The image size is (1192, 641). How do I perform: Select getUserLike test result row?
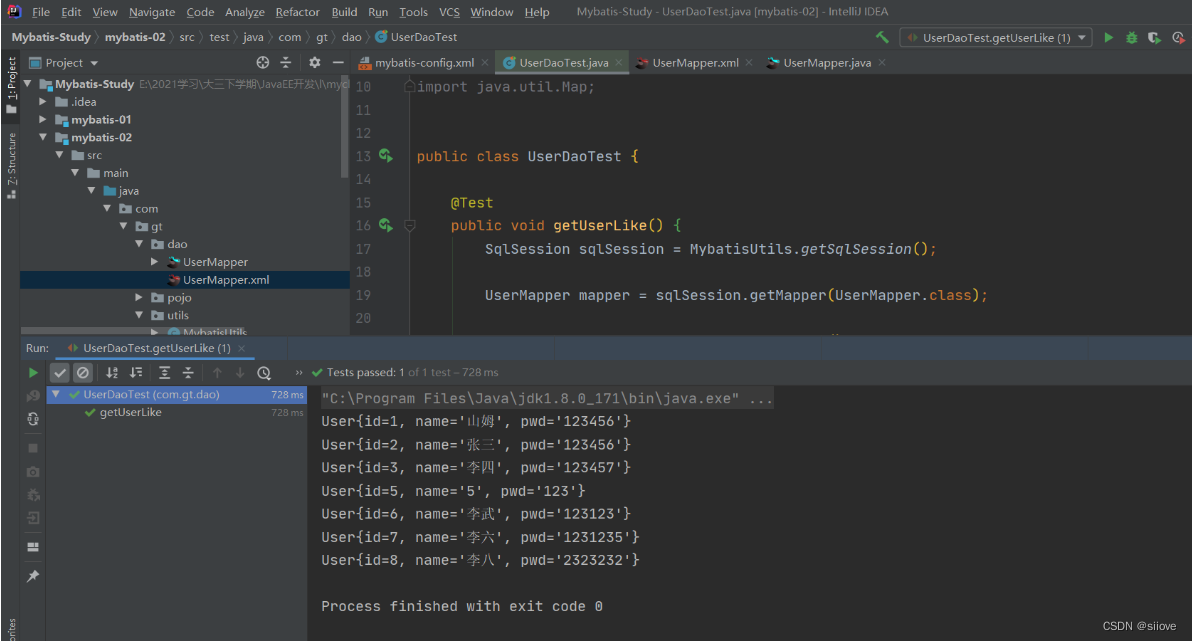(176, 412)
